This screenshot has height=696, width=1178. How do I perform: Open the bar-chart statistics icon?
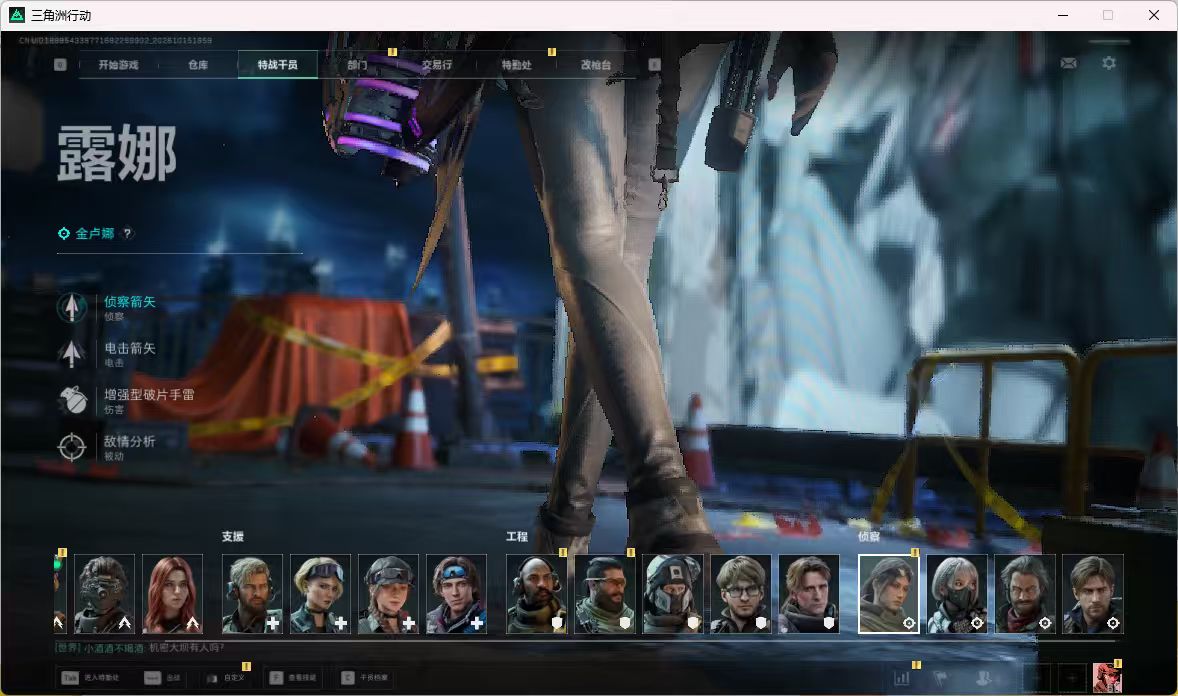point(902,678)
